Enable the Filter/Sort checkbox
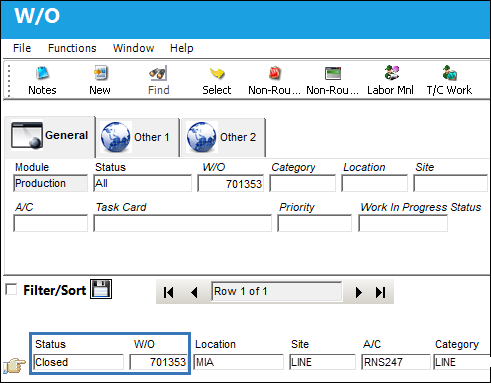This screenshot has height=383, width=491. click(12, 289)
